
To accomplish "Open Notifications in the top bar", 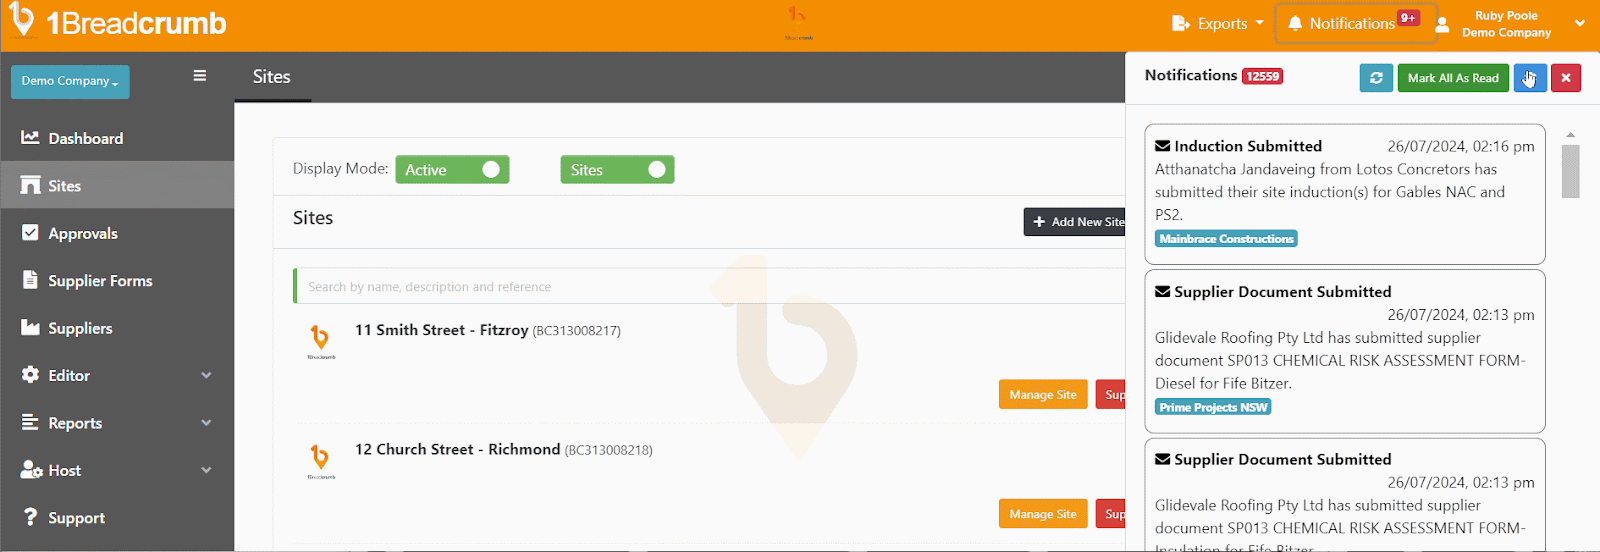I will click(1355, 23).
